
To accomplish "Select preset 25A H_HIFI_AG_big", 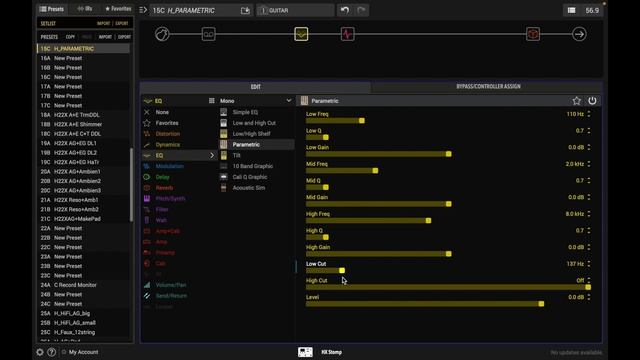I will pos(84,313).
